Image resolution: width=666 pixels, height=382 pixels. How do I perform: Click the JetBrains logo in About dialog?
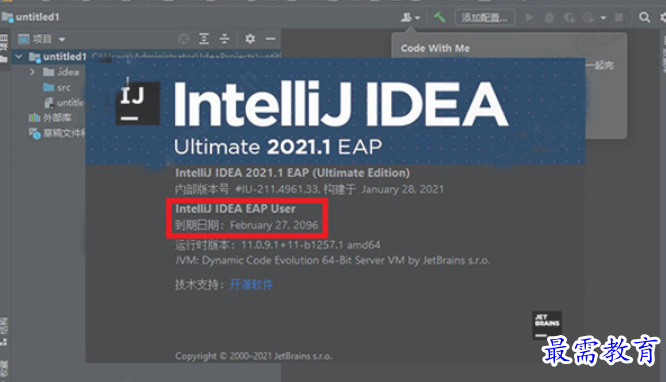point(547,325)
